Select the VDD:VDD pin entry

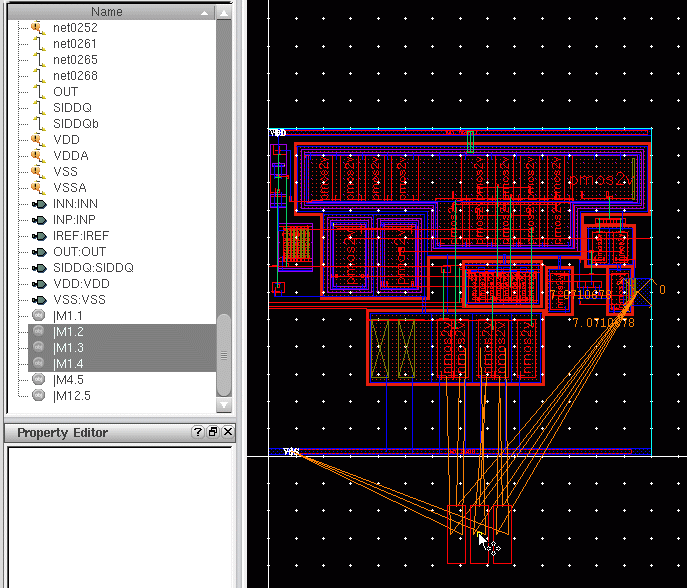click(79, 284)
